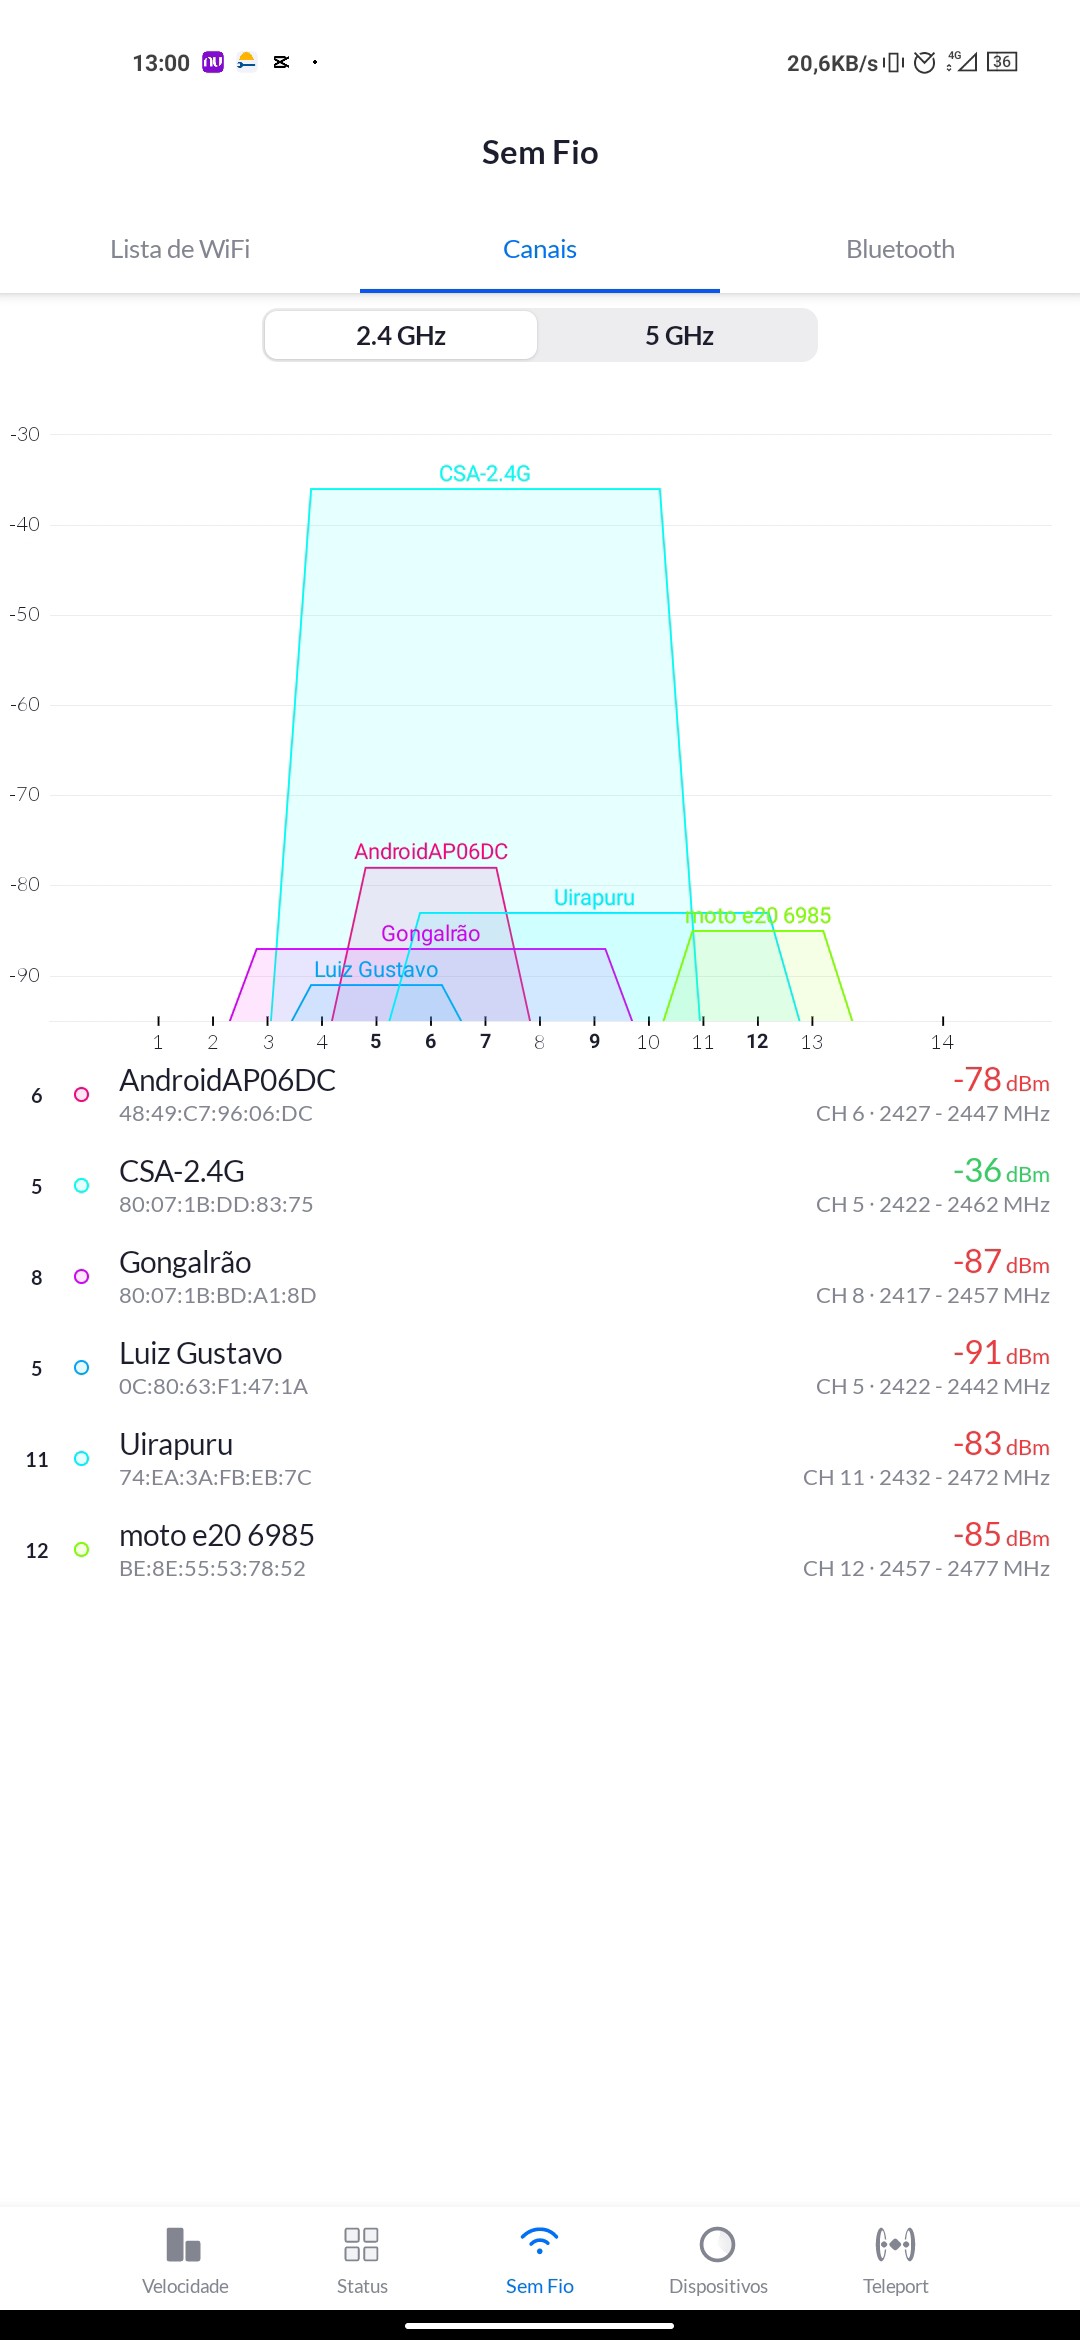Tap the Sem Fio WiFi icon
Viewport: 1080px width, 2340px height.
(x=539, y=2242)
